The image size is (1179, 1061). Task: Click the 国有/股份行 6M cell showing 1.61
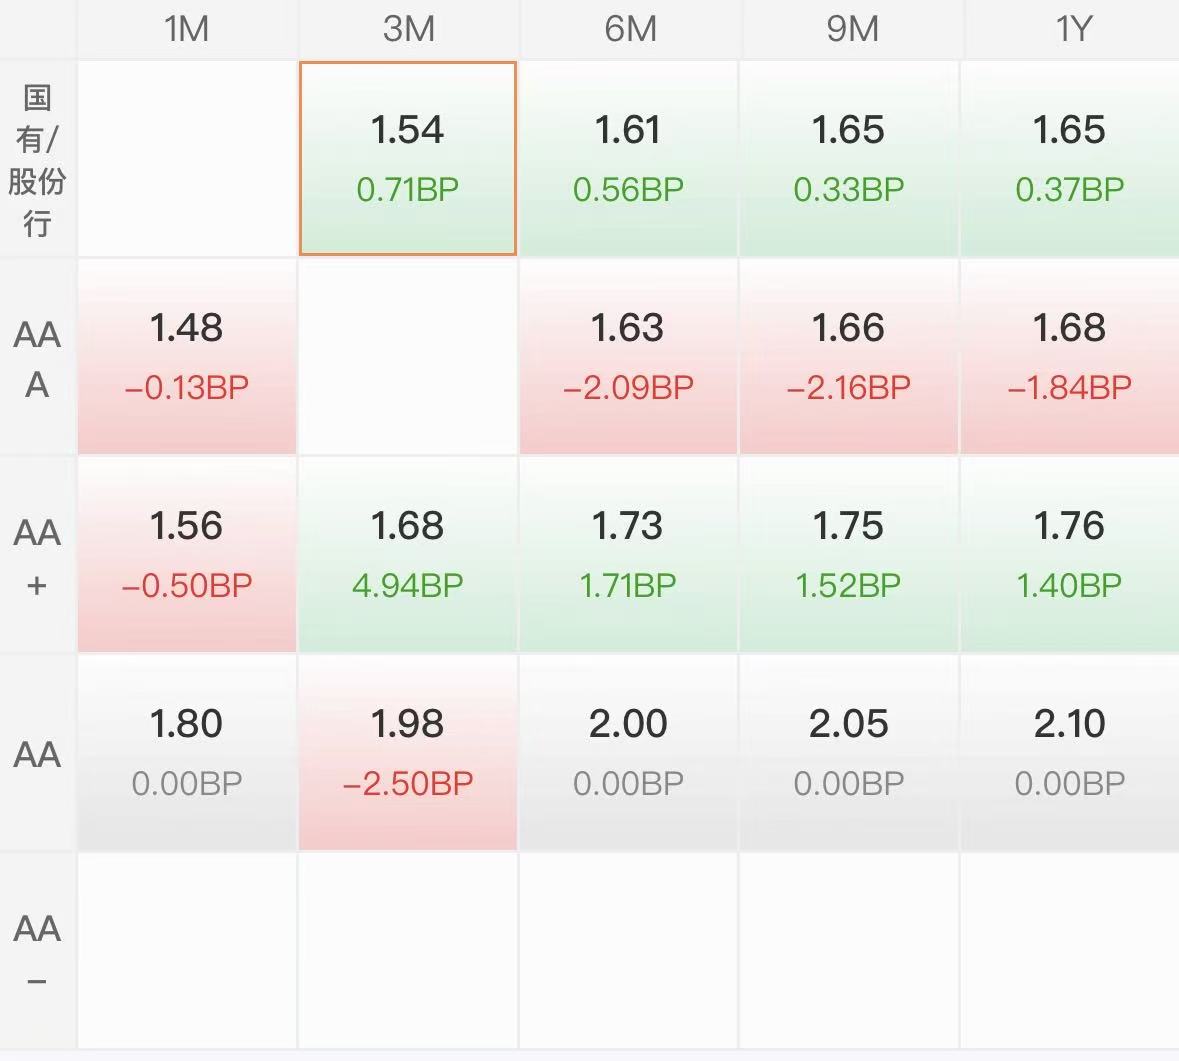click(629, 159)
